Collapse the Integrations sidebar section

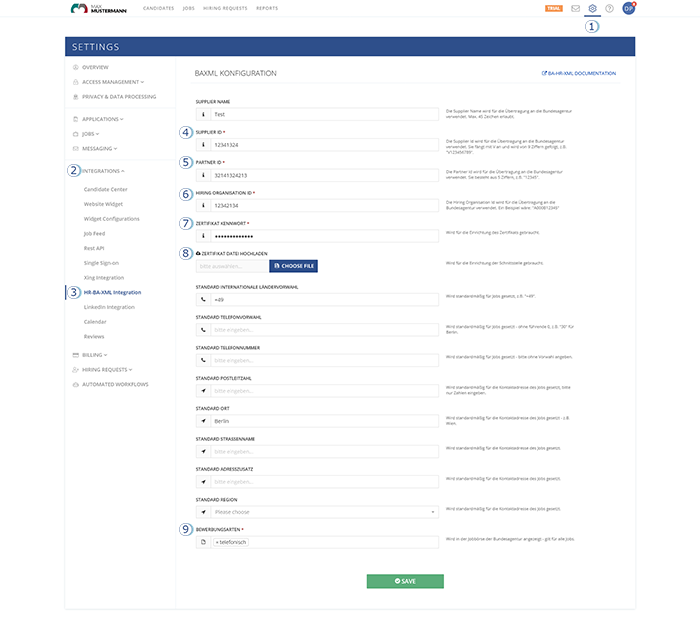(x=103, y=171)
